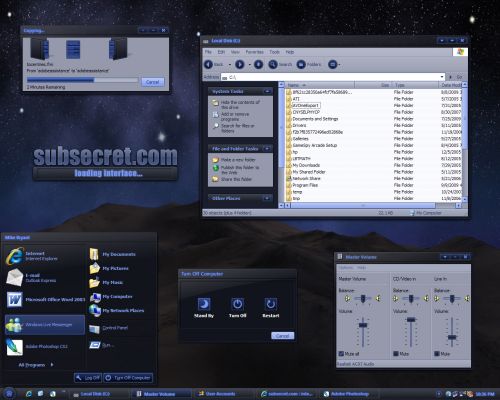The height and width of the screenshot is (400, 500).
Task: Collapse the System Tasks panel
Action: pyautogui.click(x=267, y=91)
